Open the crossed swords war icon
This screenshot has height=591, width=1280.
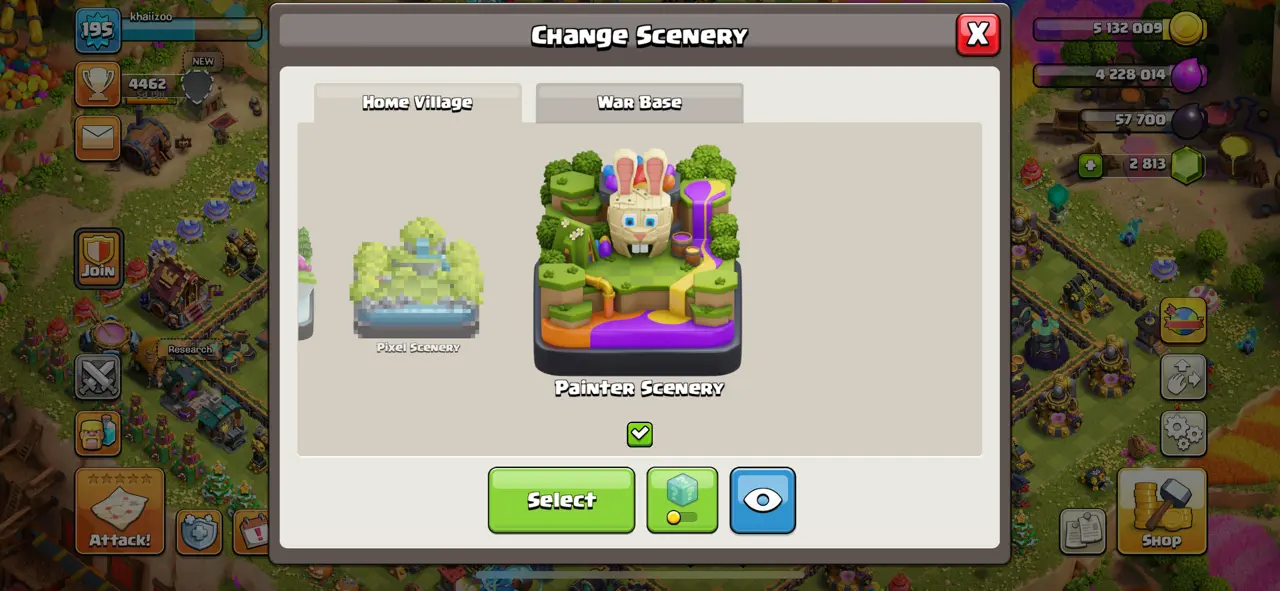(98, 377)
